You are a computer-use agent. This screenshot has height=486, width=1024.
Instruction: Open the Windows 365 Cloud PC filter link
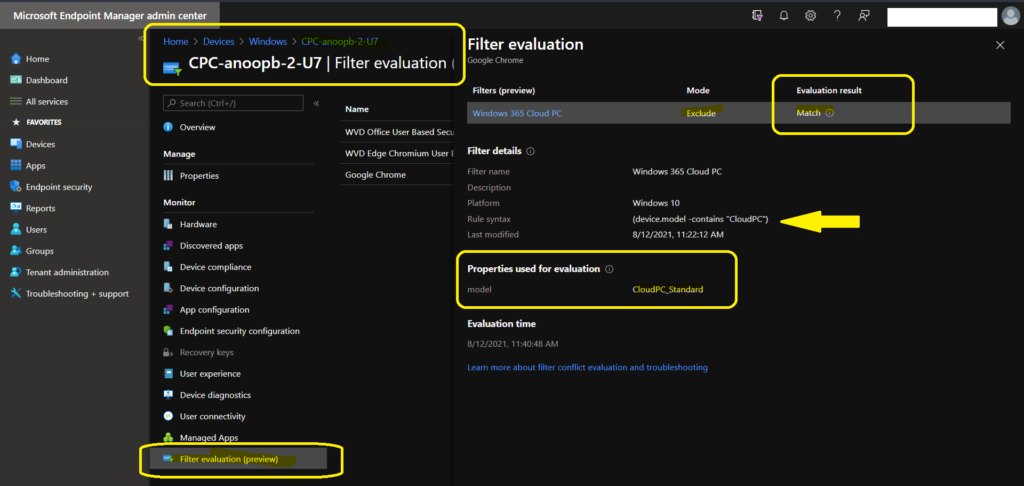[x=517, y=113]
